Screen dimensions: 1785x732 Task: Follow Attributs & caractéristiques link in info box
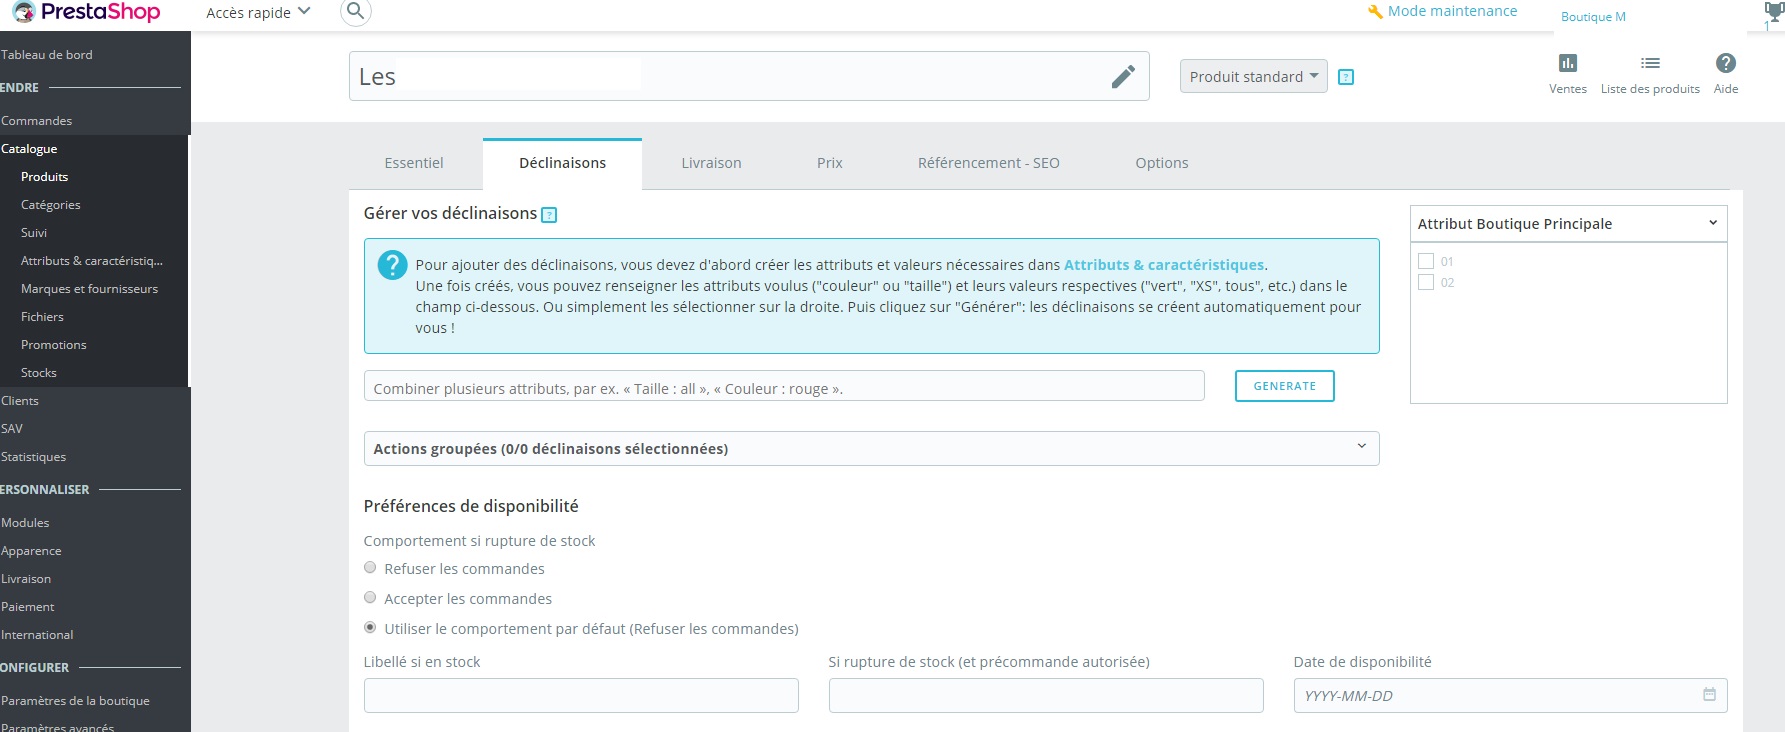[1164, 265]
